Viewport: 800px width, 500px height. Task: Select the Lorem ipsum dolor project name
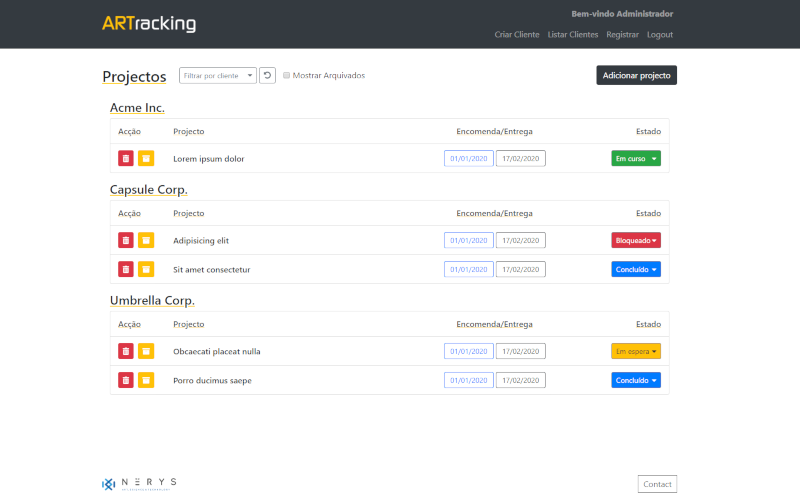[209, 159]
